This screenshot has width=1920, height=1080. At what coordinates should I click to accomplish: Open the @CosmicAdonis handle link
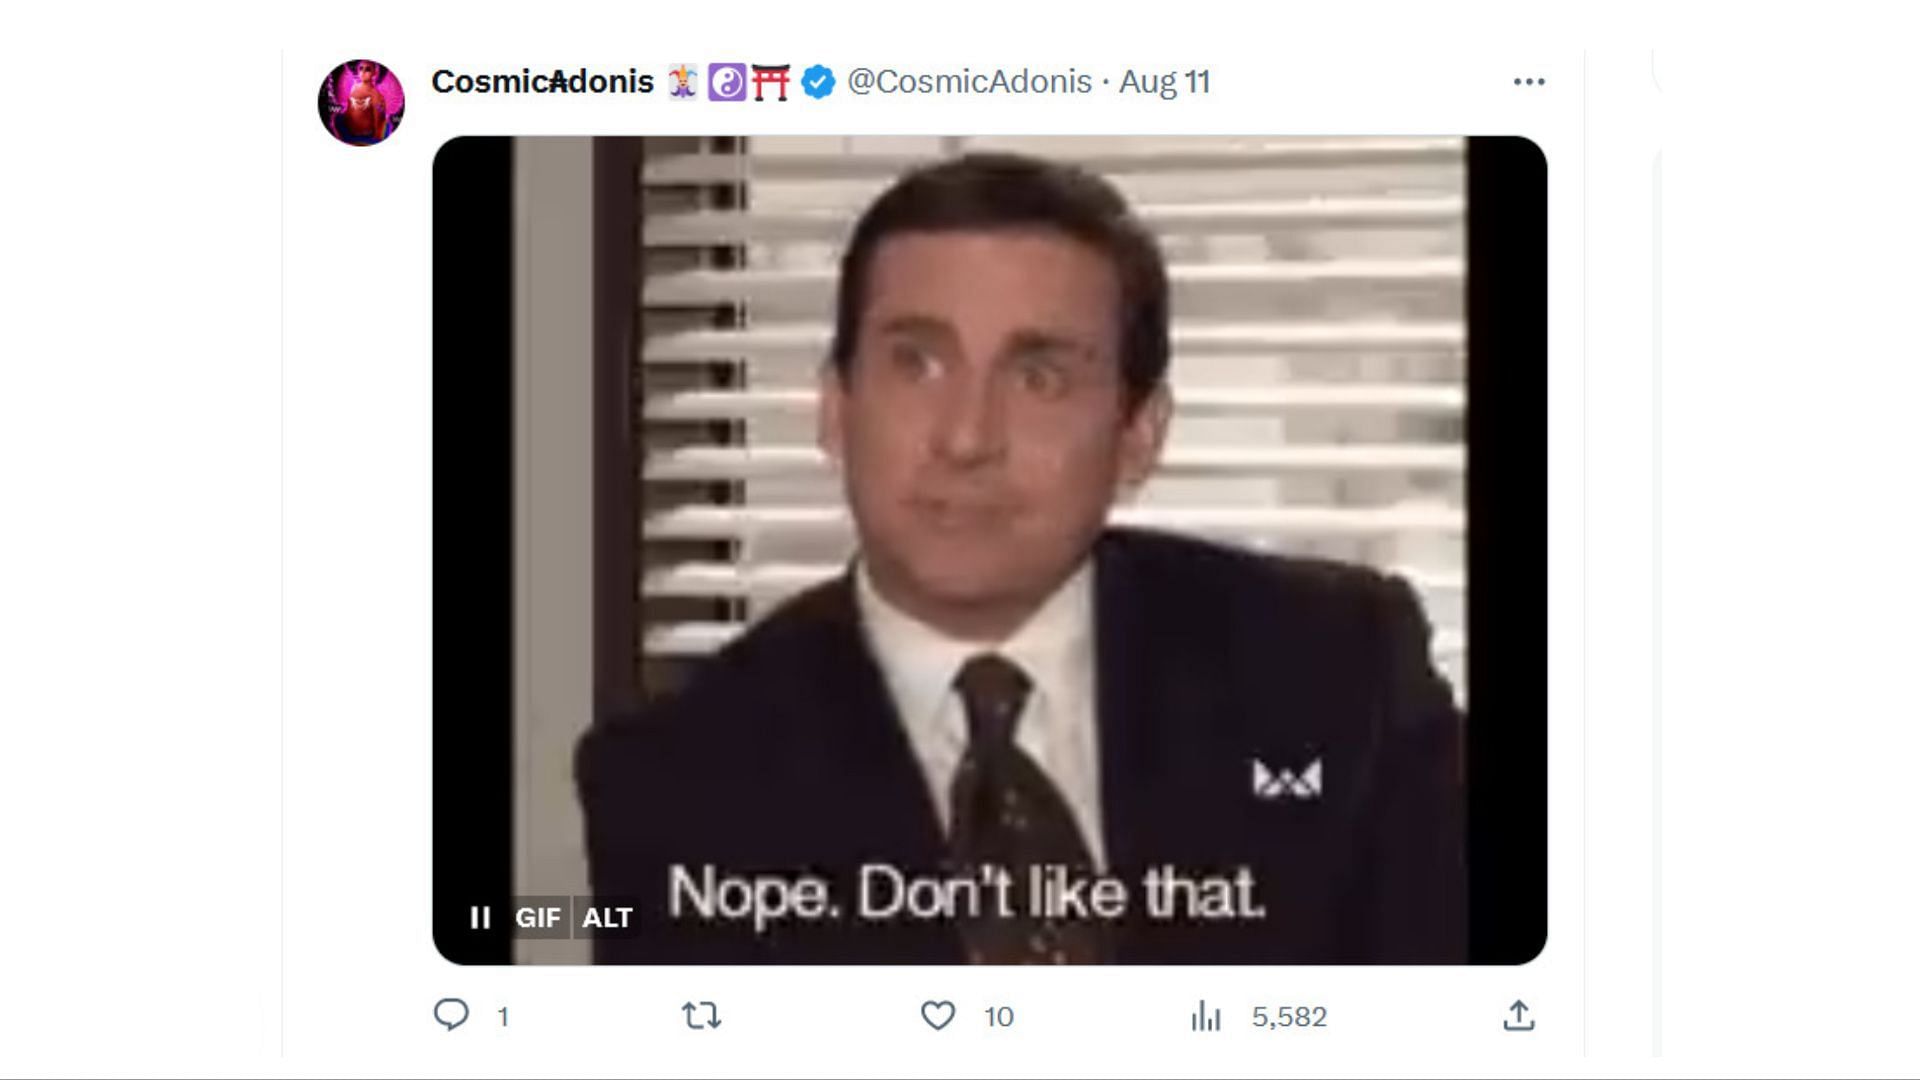pos(969,81)
